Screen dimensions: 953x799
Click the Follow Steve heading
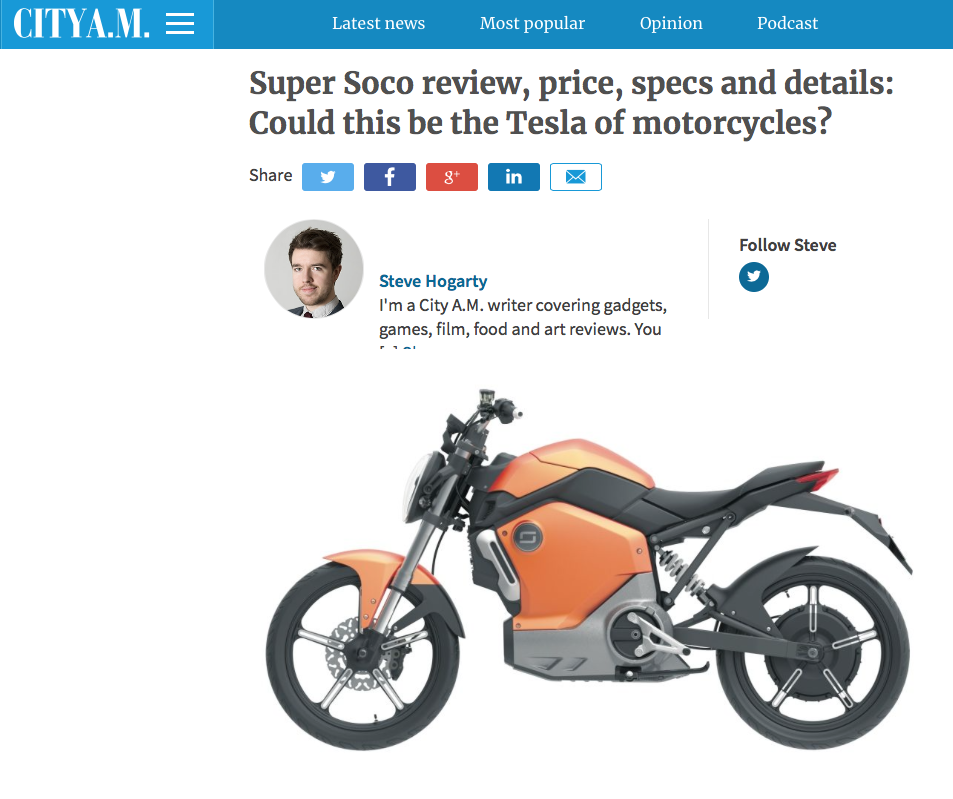pos(787,245)
